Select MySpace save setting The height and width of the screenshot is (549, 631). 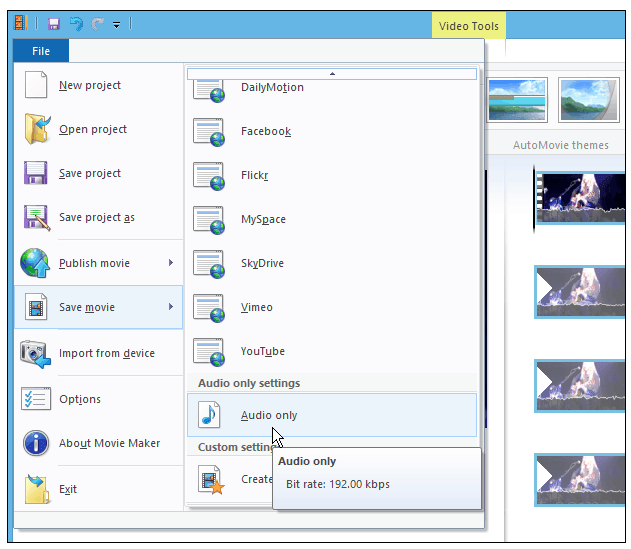click(332, 219)
